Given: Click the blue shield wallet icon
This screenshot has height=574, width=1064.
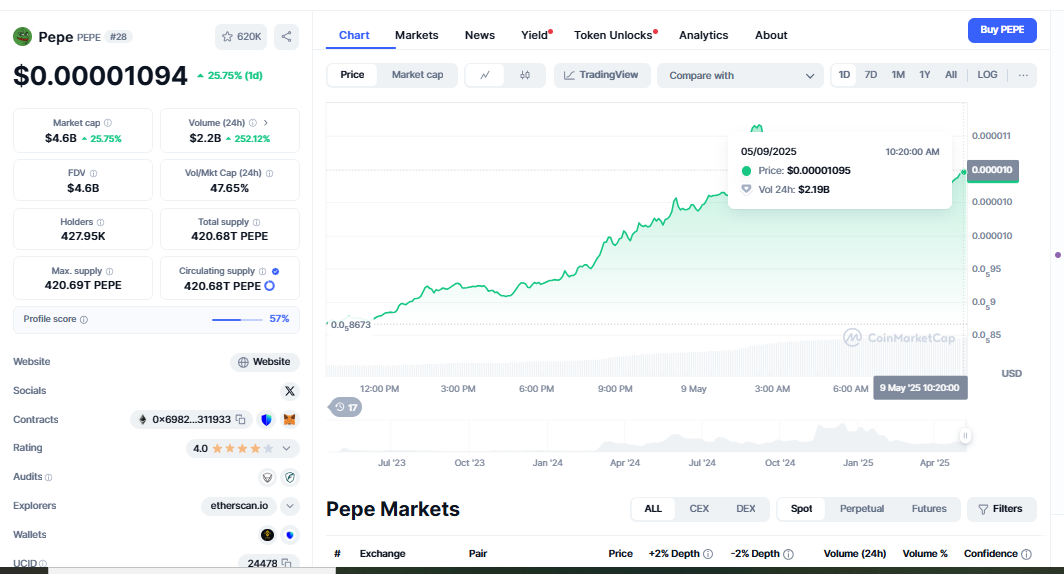Looking at the screenshot, I should tap(290, 535).
